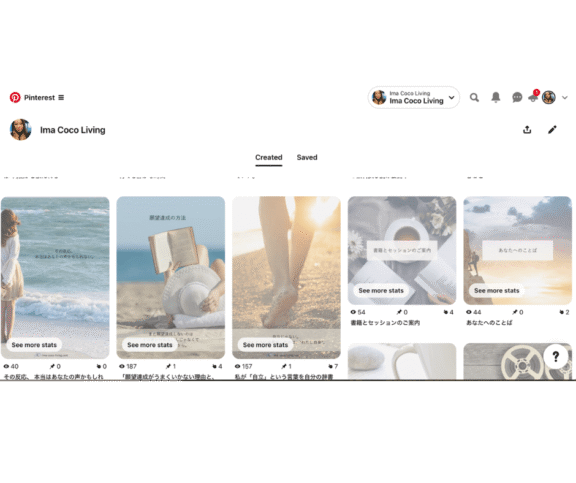Click the share profile upload icon
The width and height of the screenshot is (576, 483).
point(527,130)
